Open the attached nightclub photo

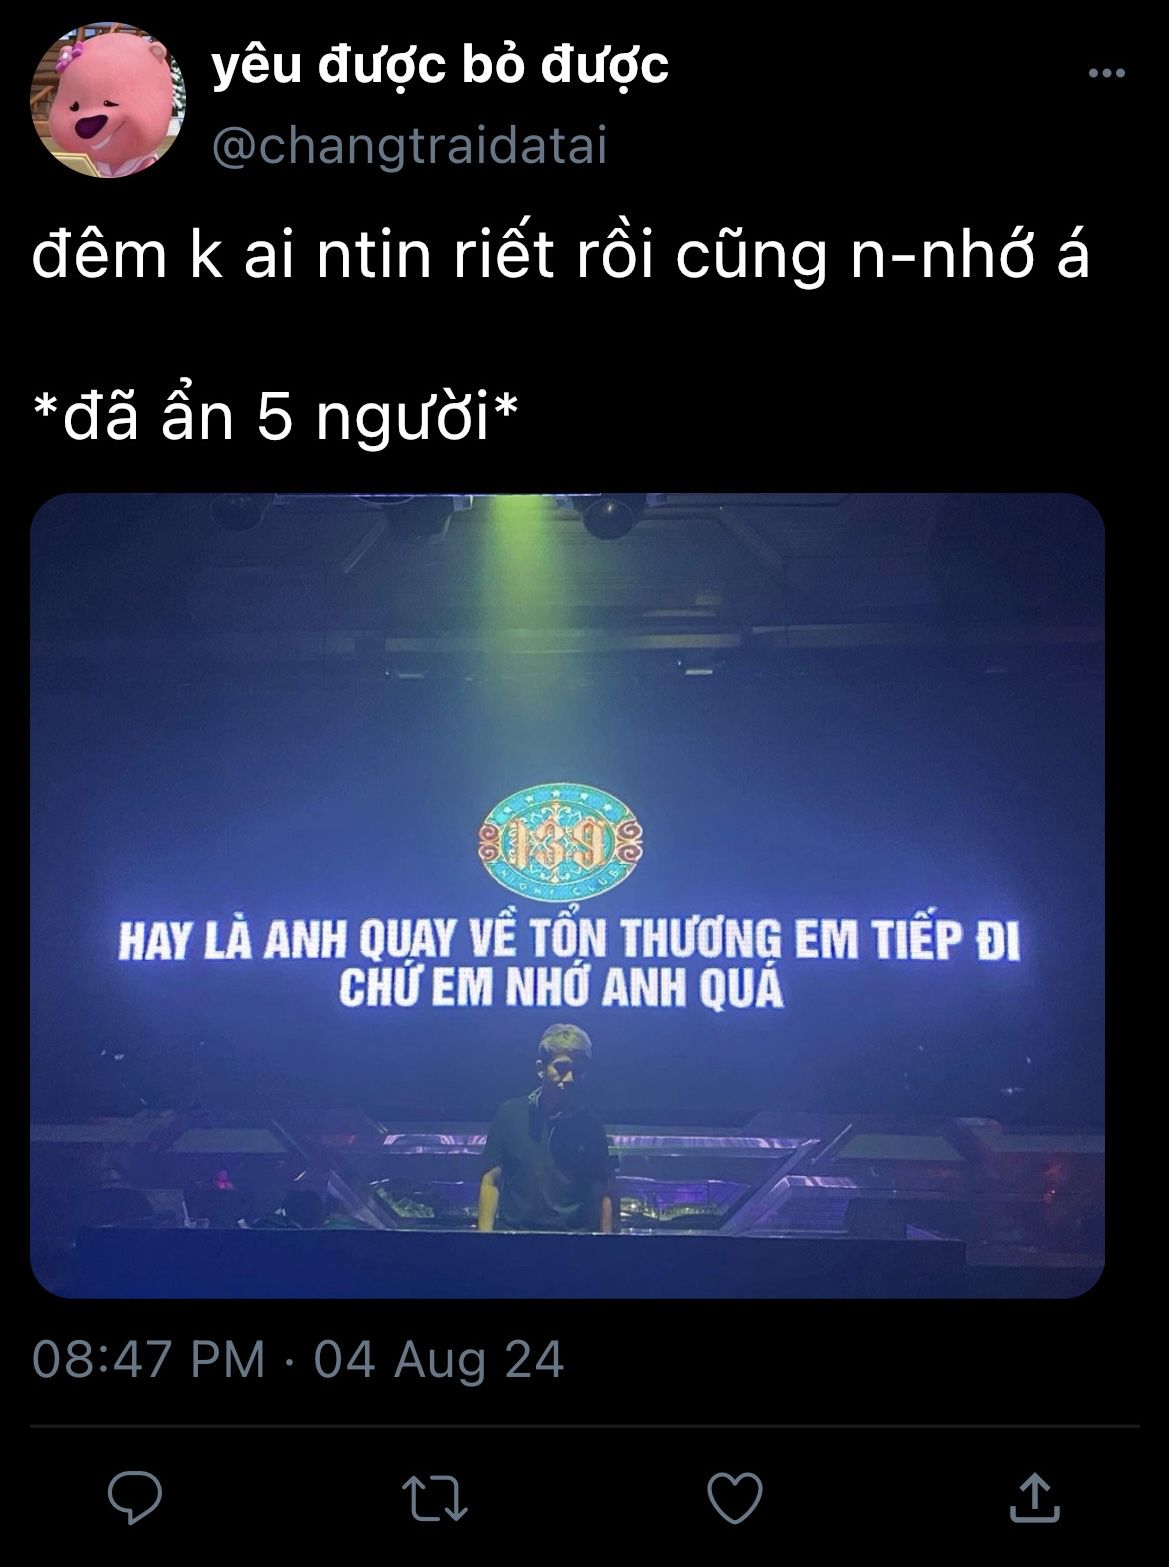[x=567, y=895]
